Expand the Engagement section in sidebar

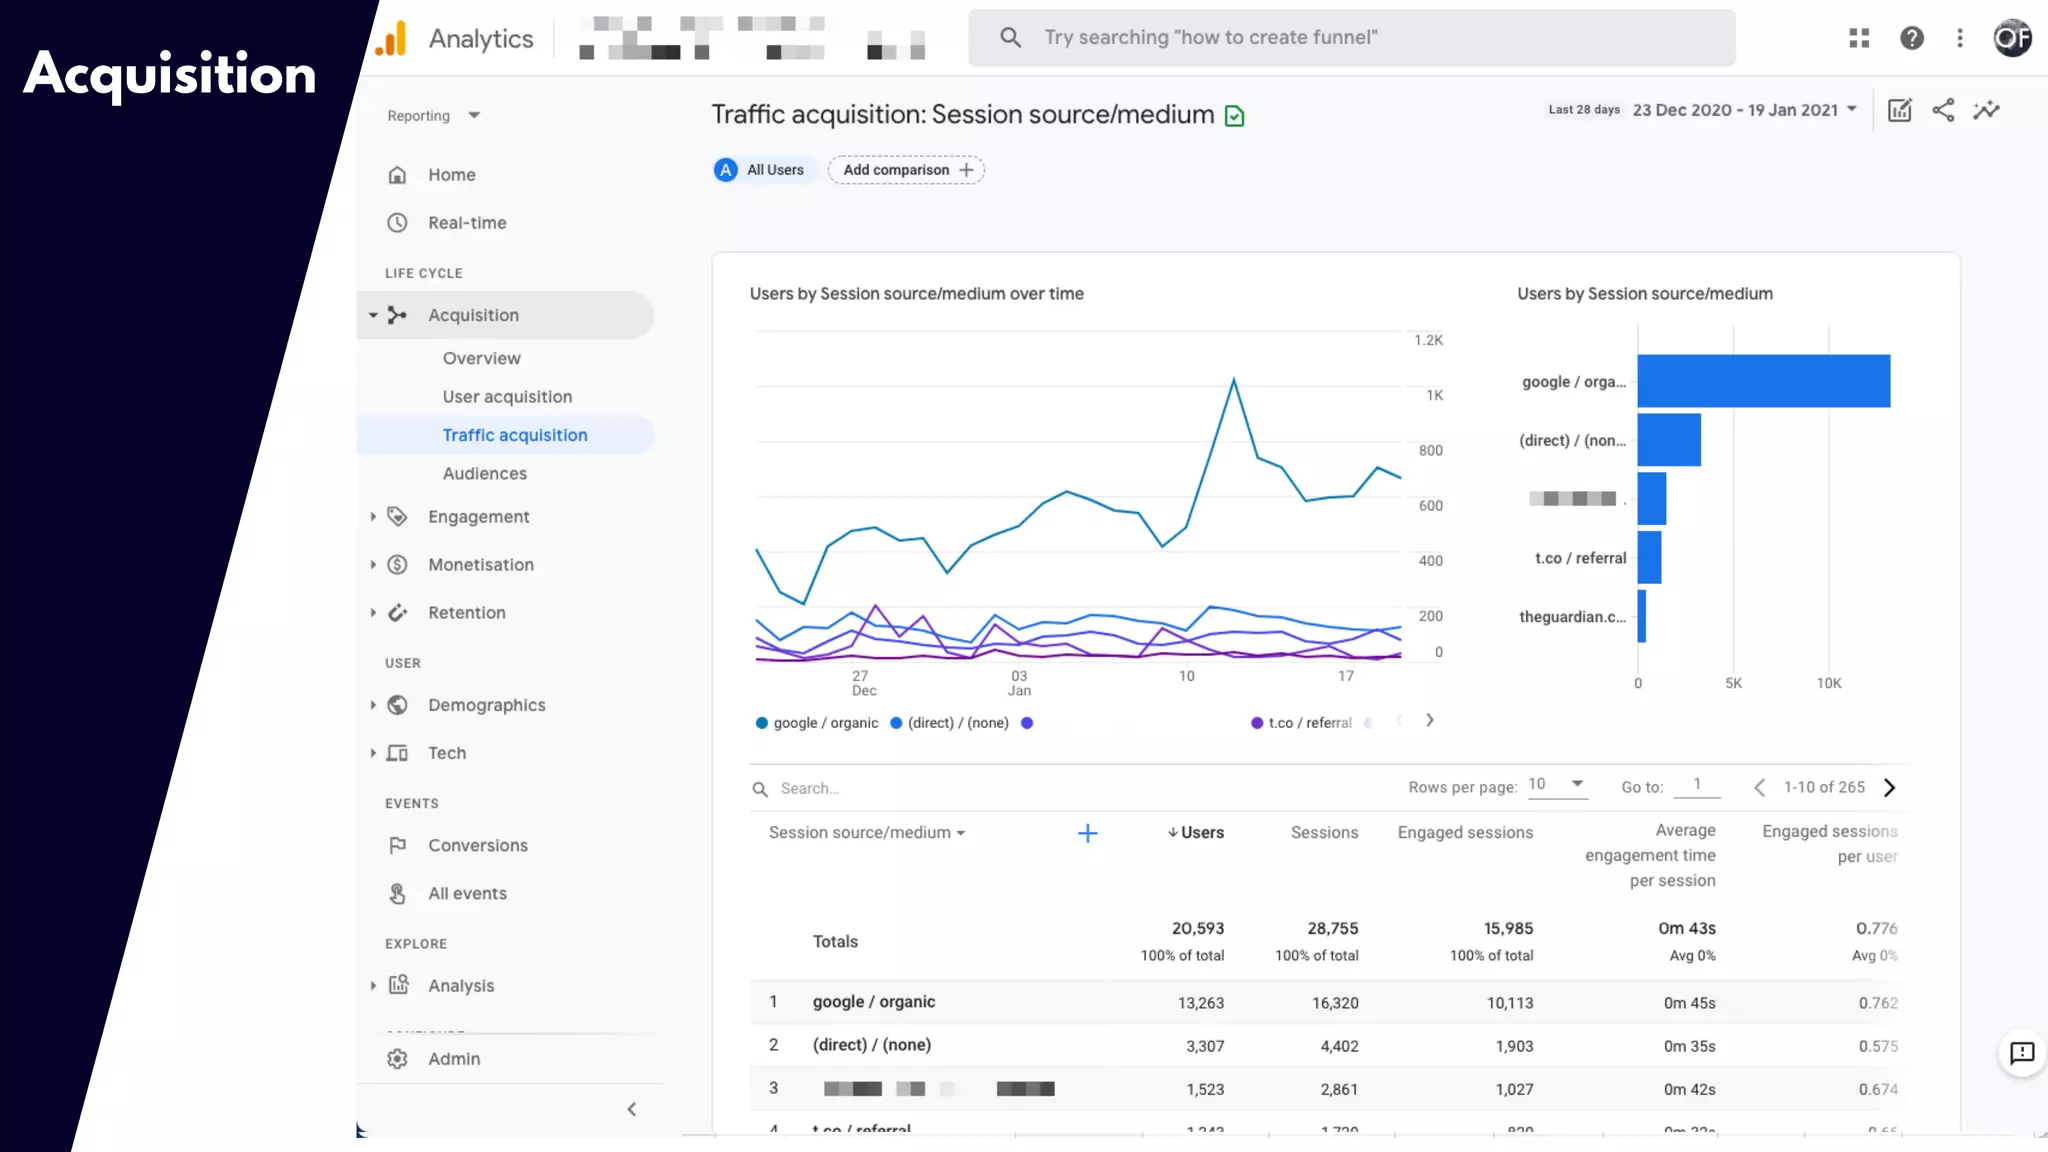(478, 517)
